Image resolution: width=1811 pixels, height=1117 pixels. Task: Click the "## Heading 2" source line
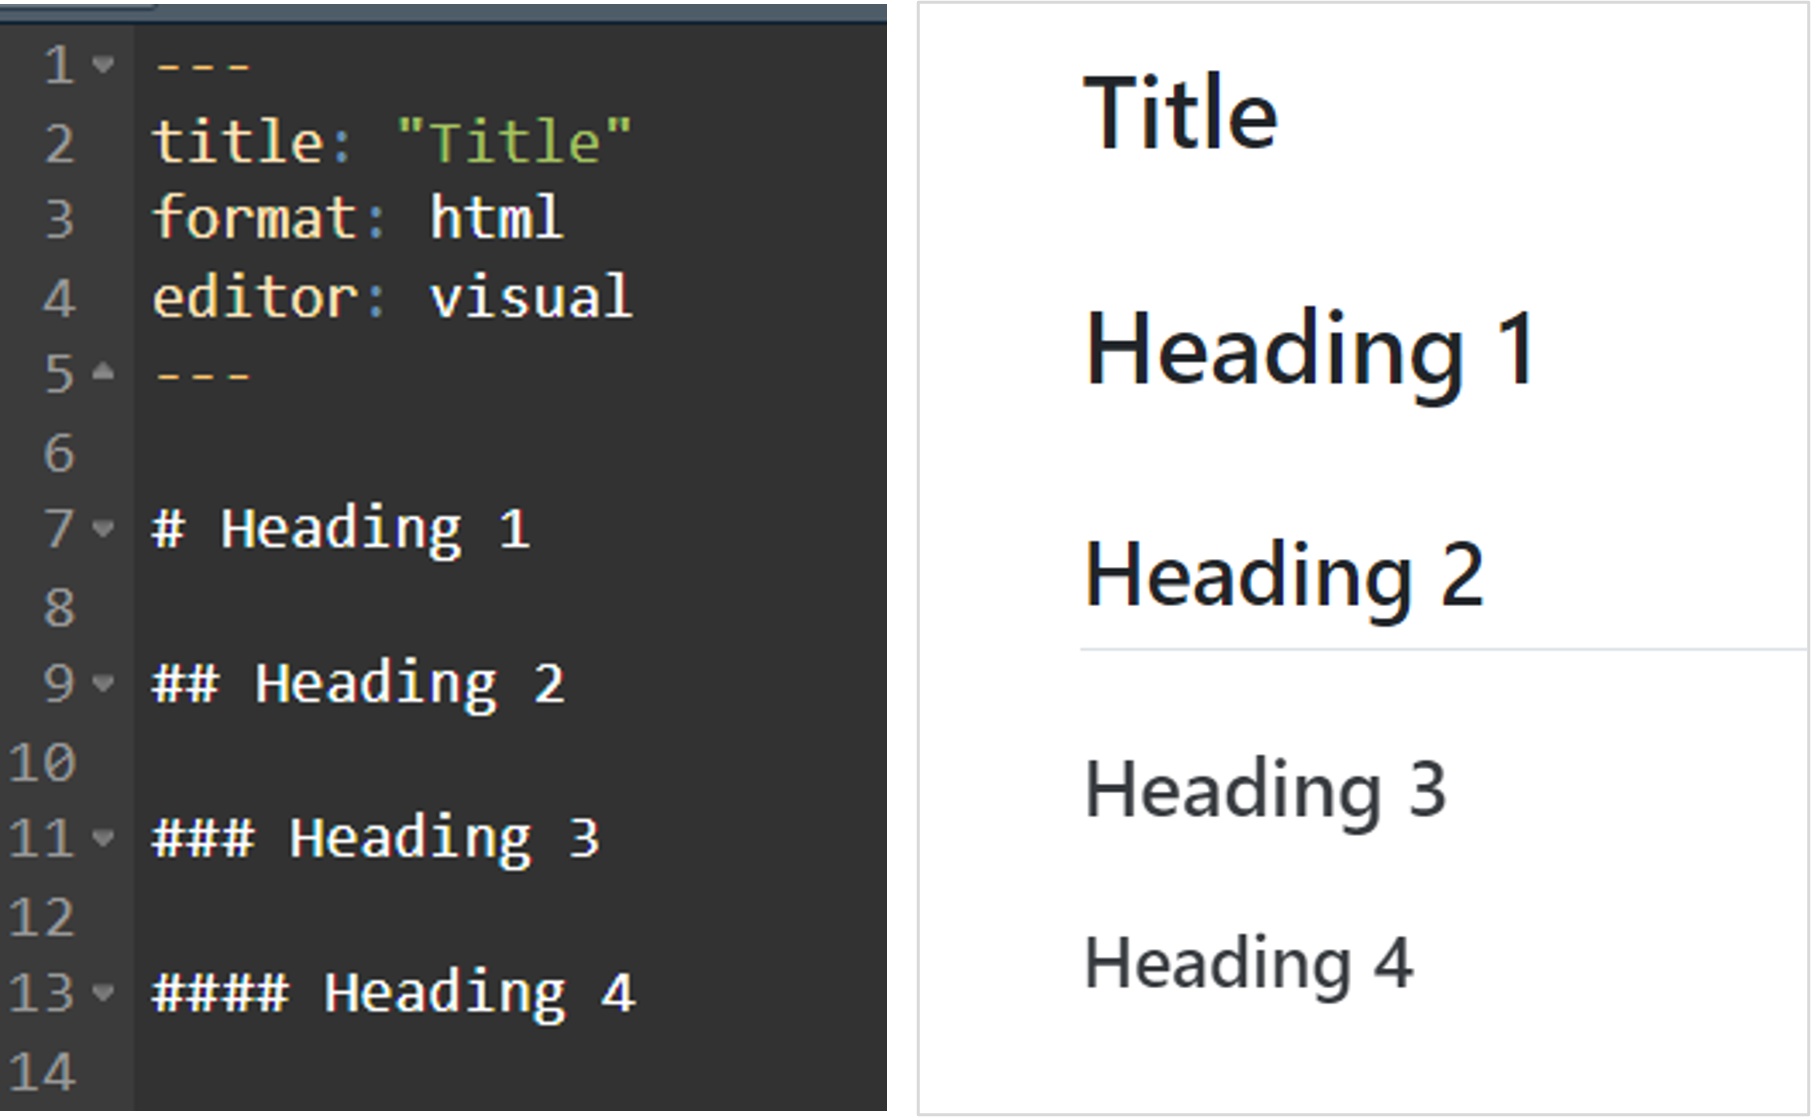click(x=358, y=685)
